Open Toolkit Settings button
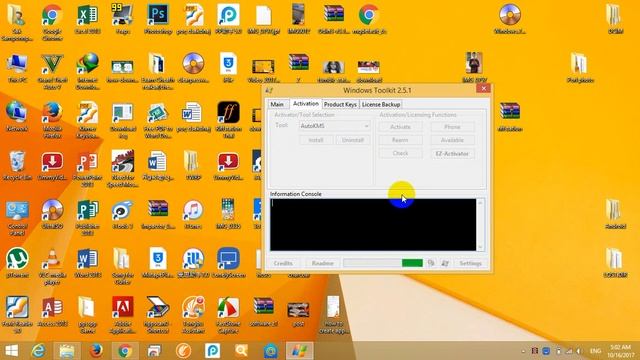Image resolution: width=640 pixels, height=360 pixels. 470,263
